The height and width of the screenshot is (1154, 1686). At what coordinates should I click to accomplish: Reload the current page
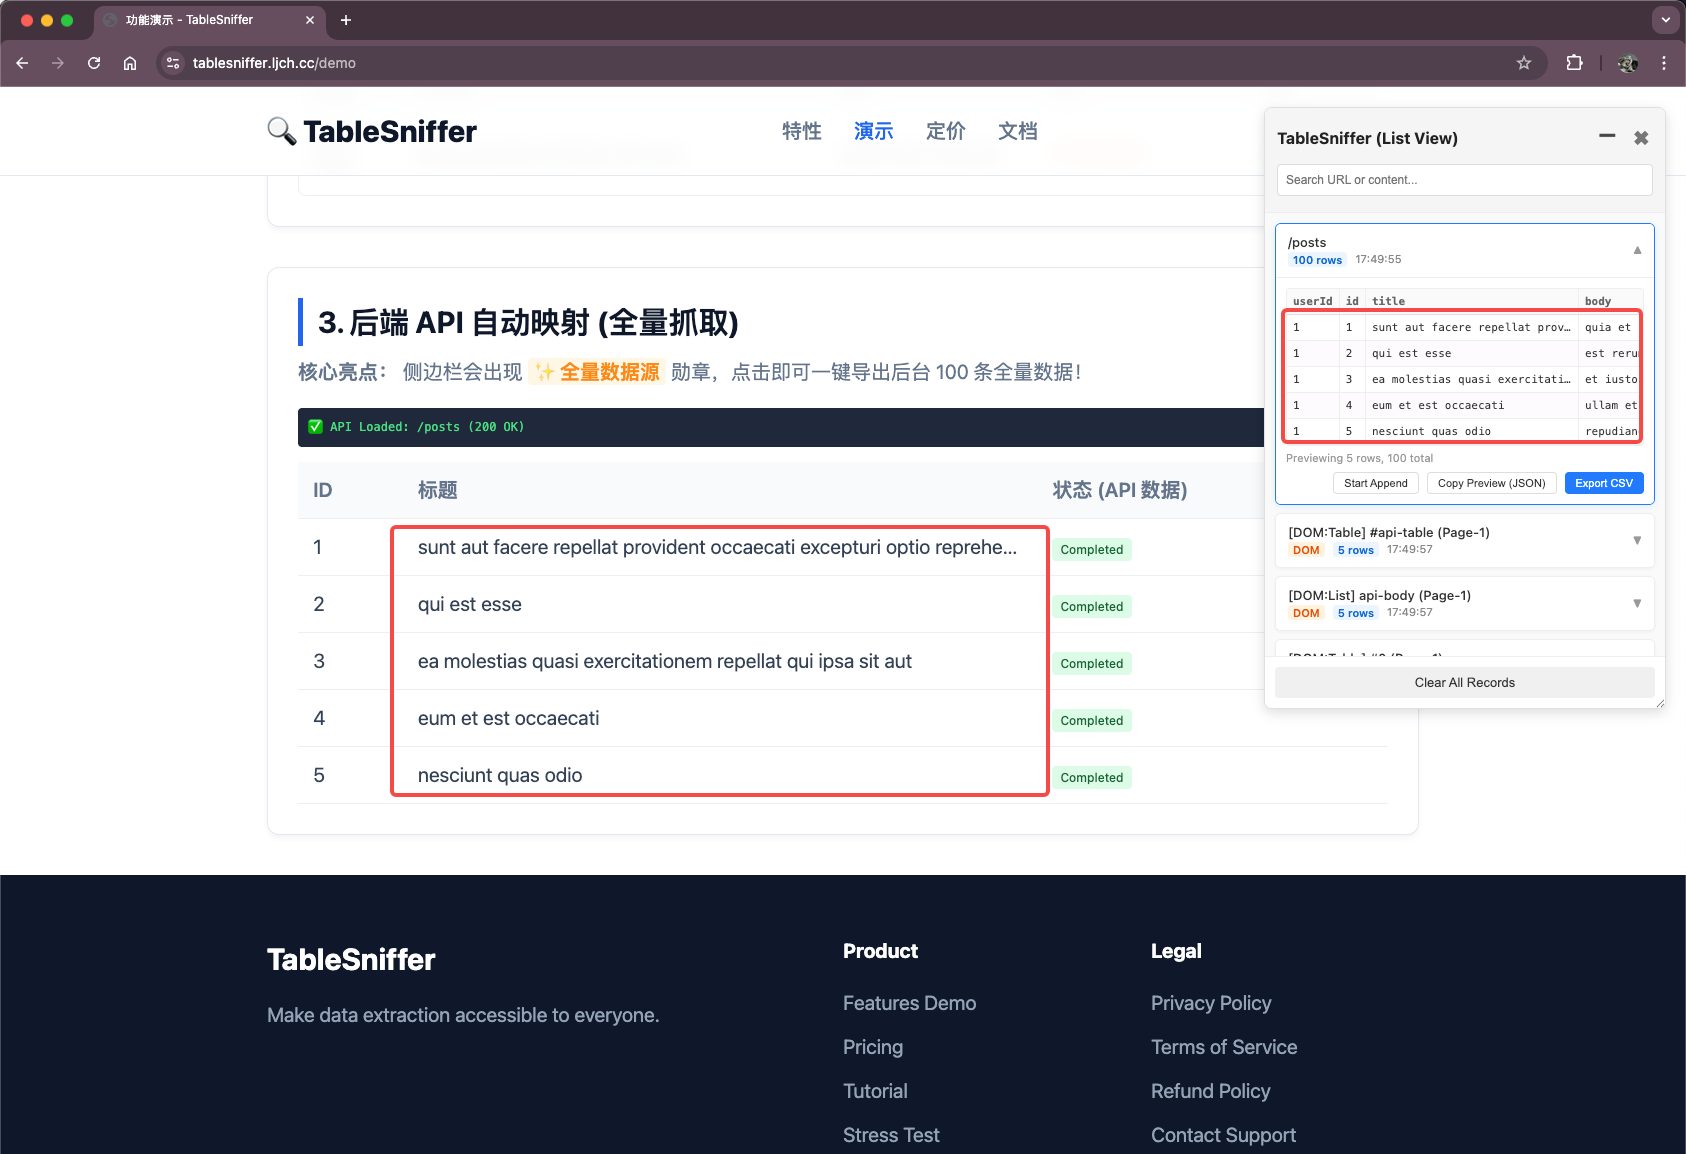tap(93, 62)
